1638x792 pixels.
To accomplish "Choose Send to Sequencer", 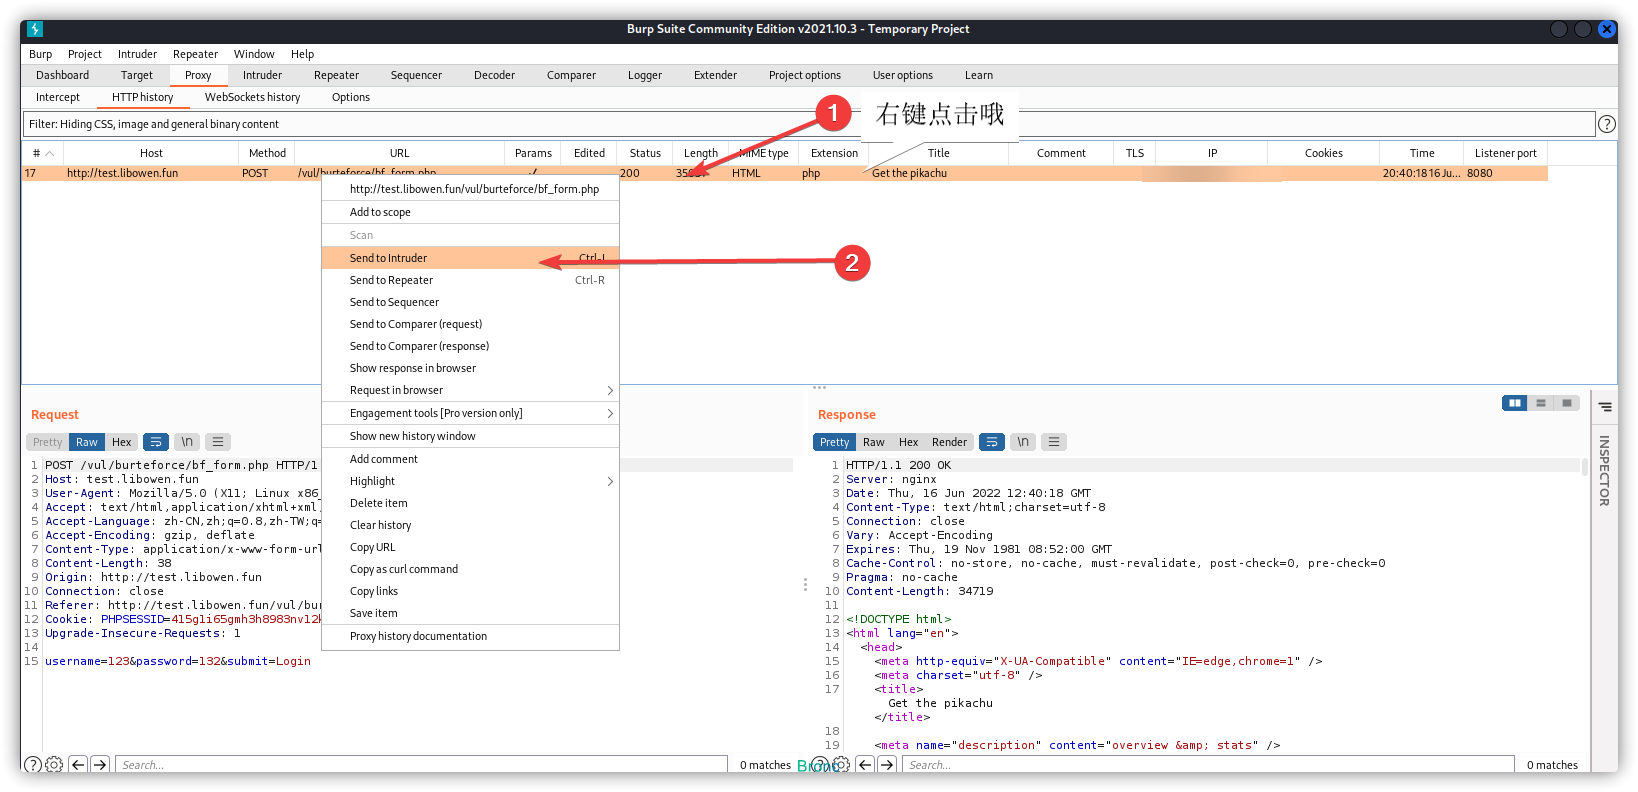I will click(470, 302).
